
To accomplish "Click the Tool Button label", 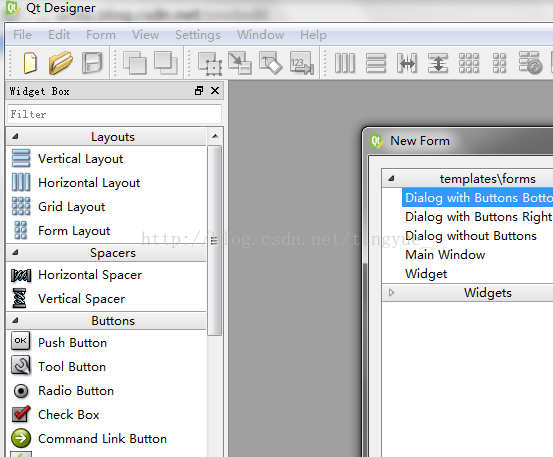I will click(x=72, y=367).
